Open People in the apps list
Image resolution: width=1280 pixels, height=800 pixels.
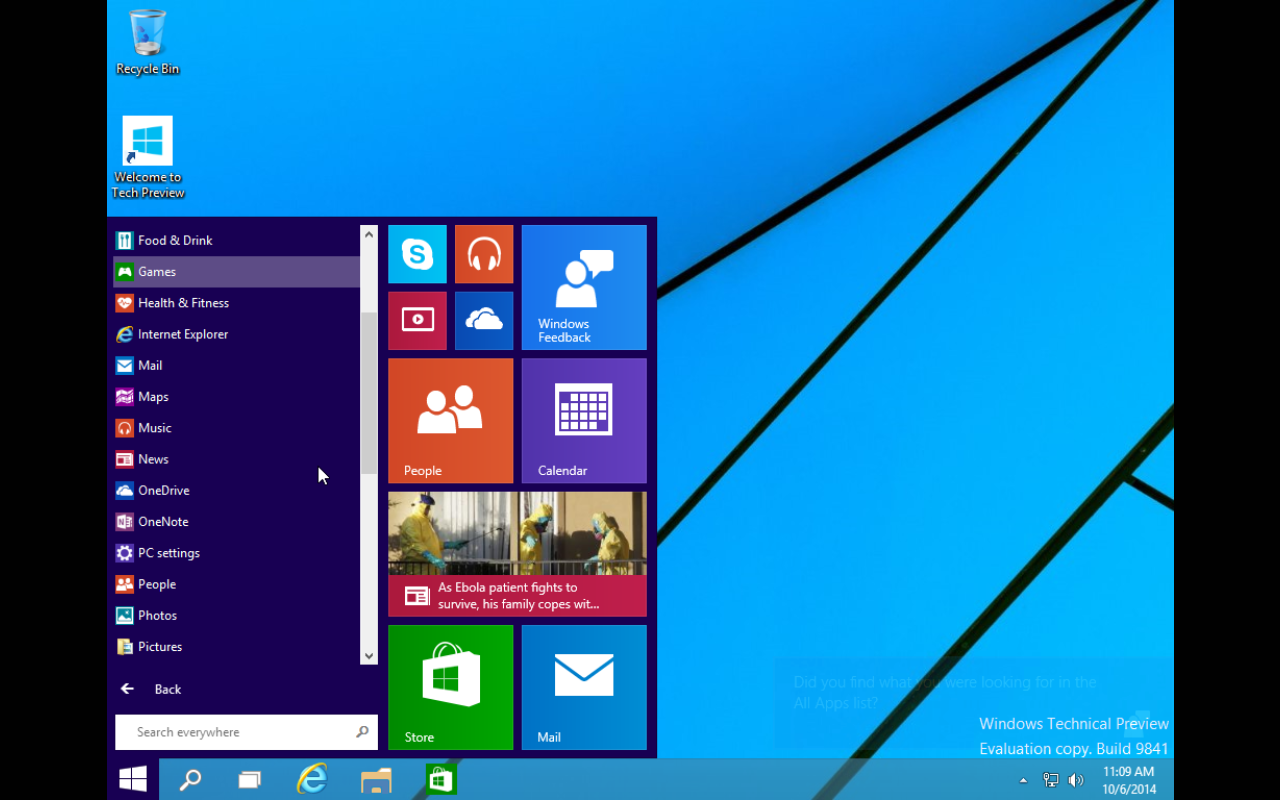coord(237,584)
